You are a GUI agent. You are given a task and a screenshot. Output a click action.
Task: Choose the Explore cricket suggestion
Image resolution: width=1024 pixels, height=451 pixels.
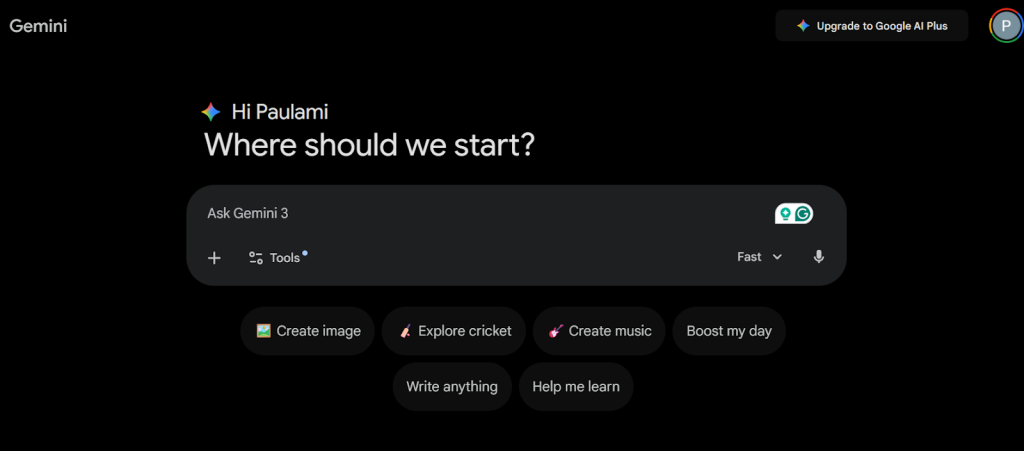tap(454, 331)
